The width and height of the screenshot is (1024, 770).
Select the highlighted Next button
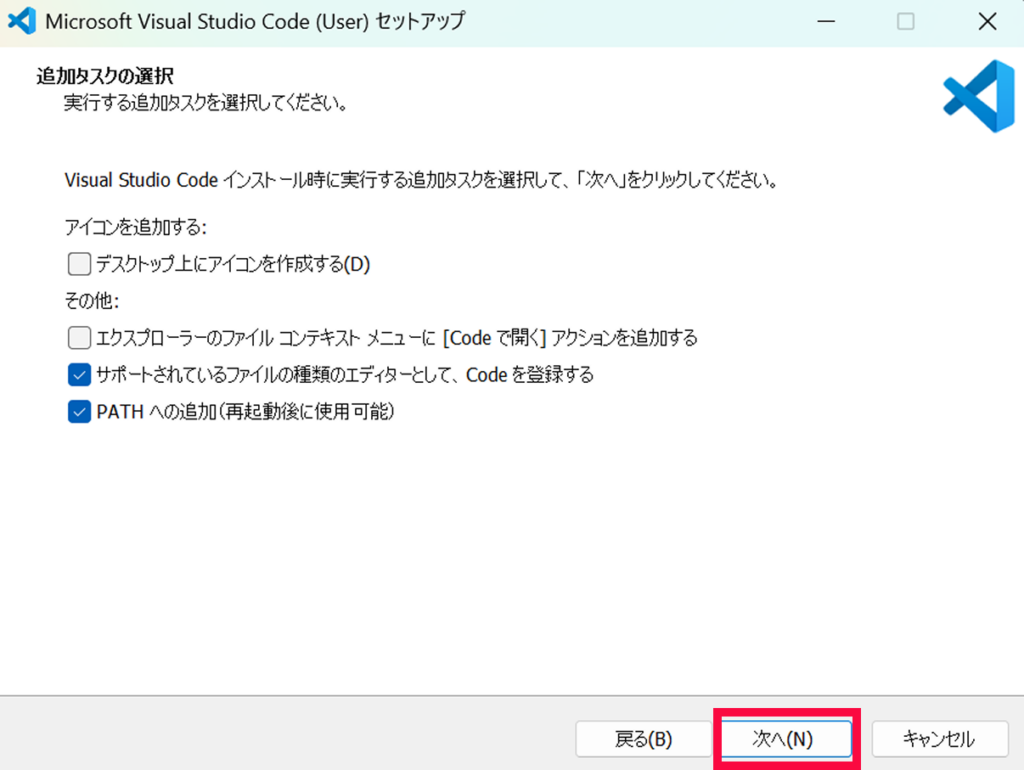[786, 739]
